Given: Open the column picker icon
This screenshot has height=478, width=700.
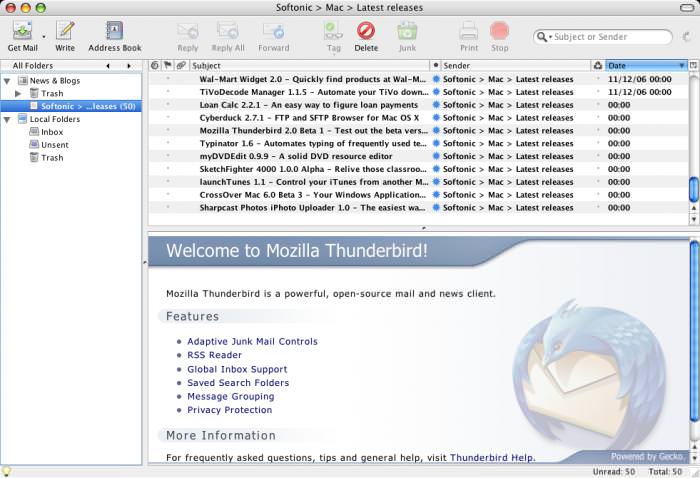Looking at the screenshot, I should (693, 66).
